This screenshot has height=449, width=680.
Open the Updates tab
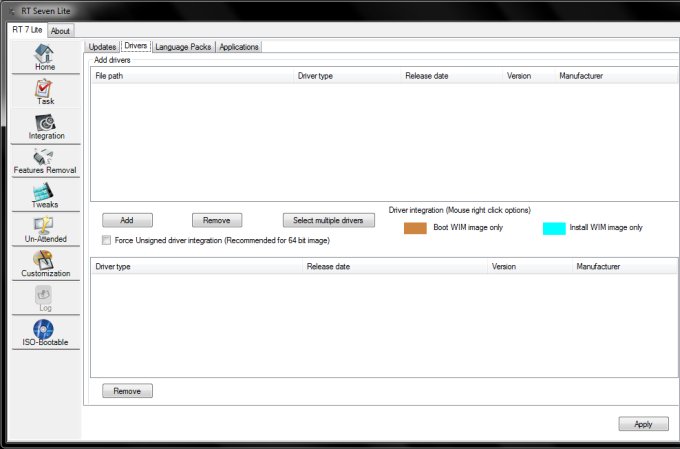tap(102, 47)
